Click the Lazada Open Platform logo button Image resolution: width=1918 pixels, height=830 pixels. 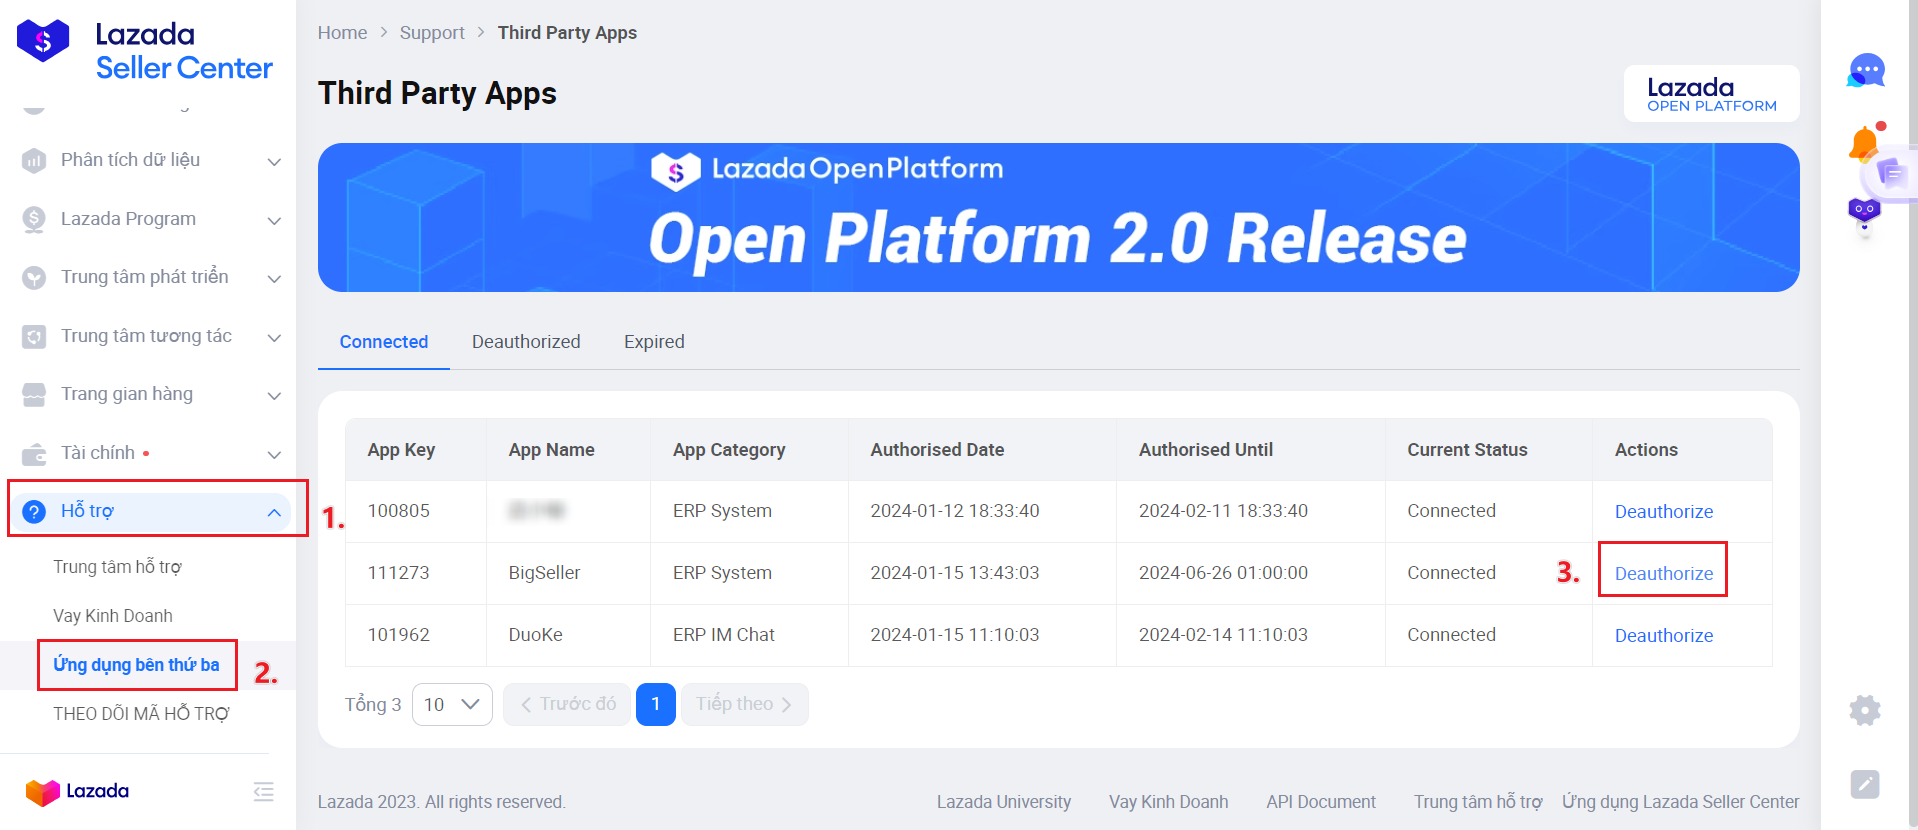(1711, 94)
